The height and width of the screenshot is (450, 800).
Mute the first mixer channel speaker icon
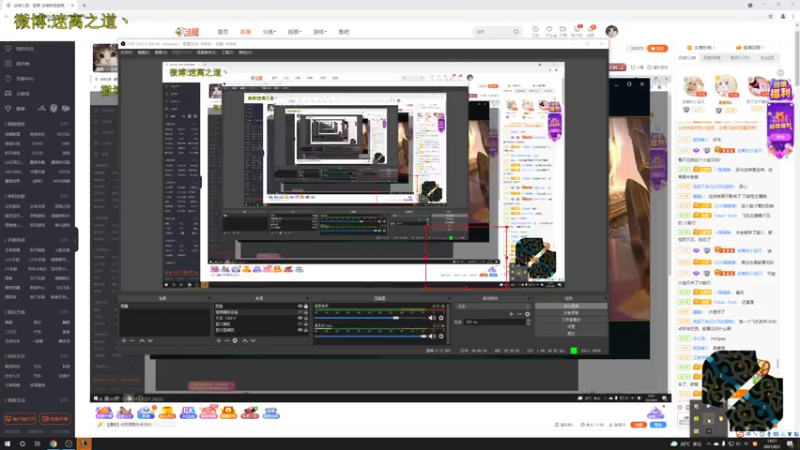point(432,318)
